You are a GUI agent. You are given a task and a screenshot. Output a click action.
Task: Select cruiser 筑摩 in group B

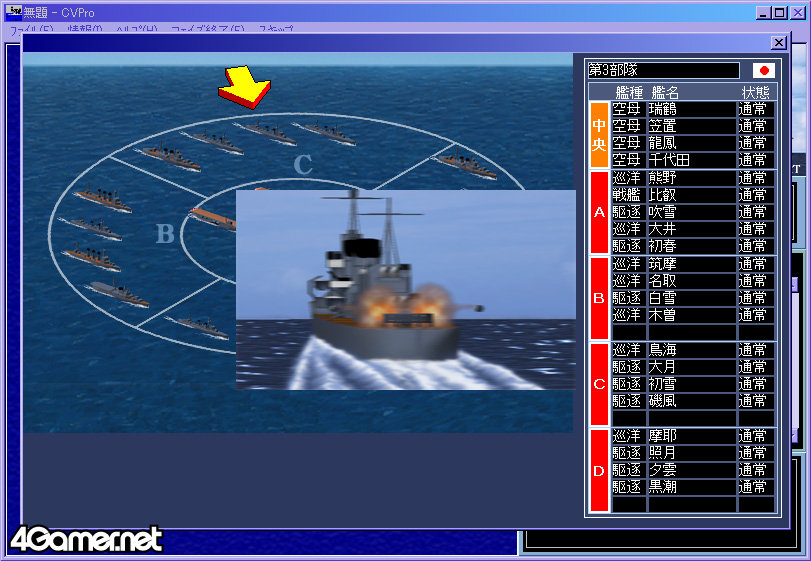(693, 264)
